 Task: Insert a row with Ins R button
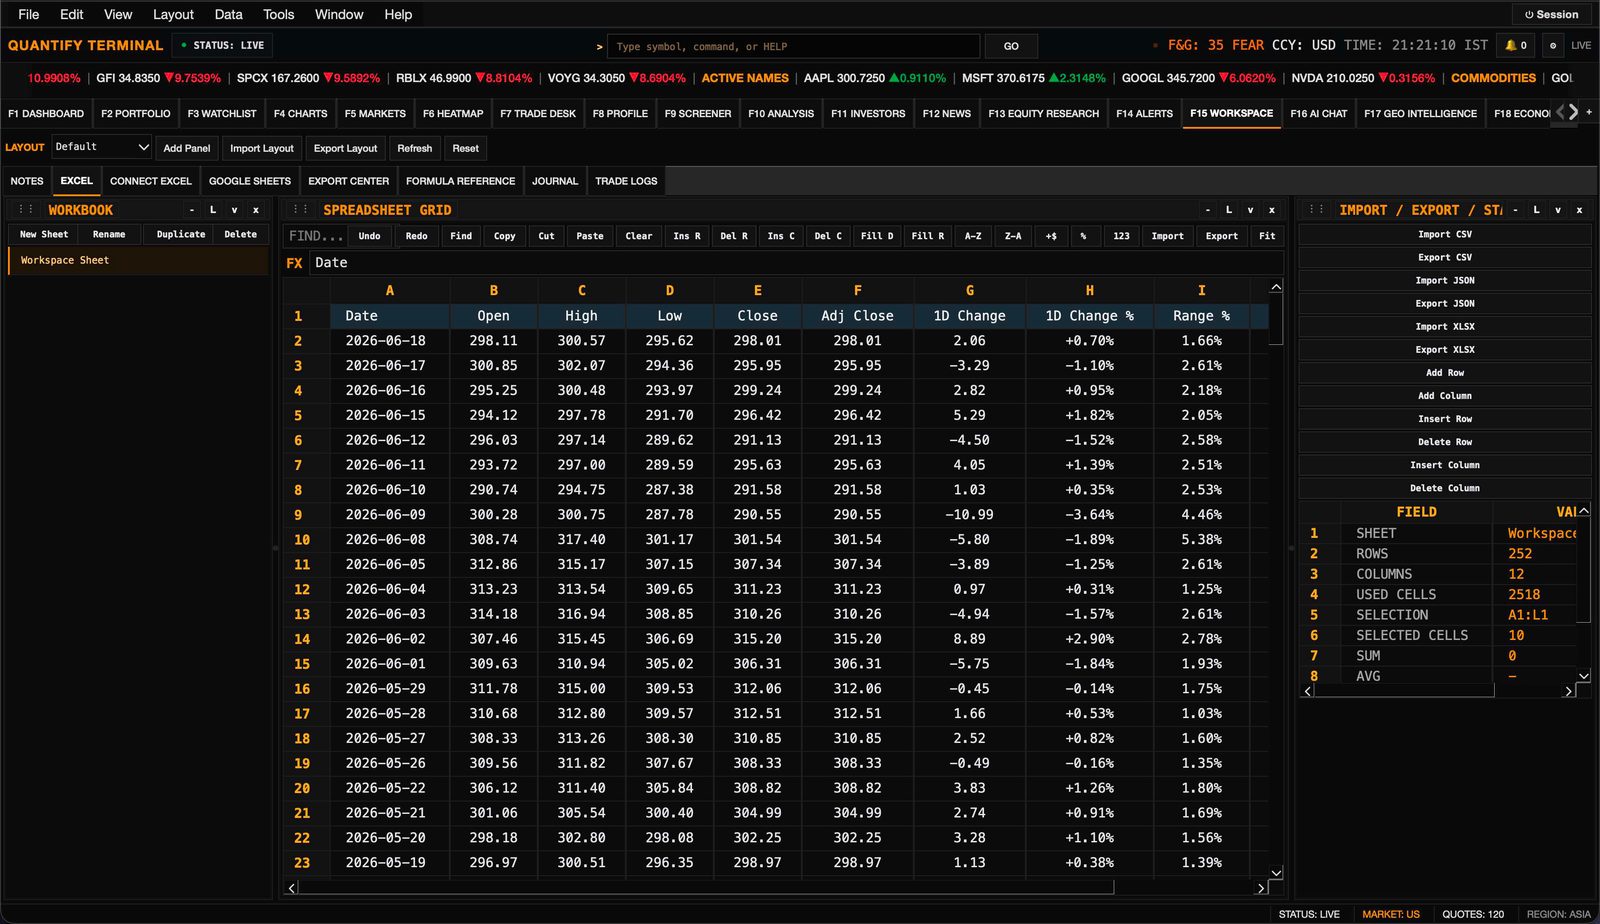tap(687, 236)
